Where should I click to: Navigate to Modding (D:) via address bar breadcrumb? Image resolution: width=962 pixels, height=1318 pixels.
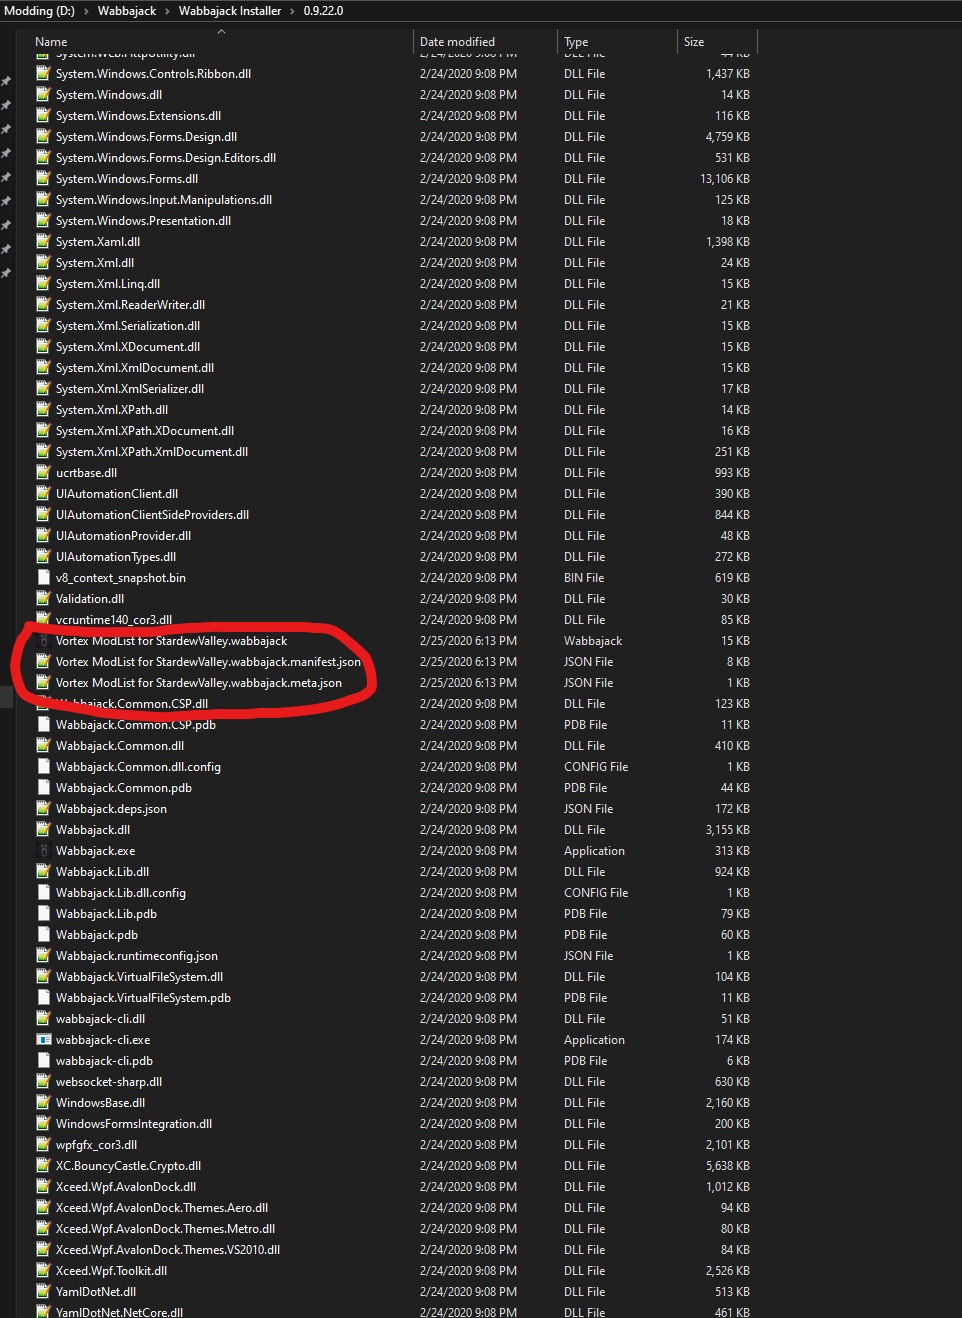38,12
